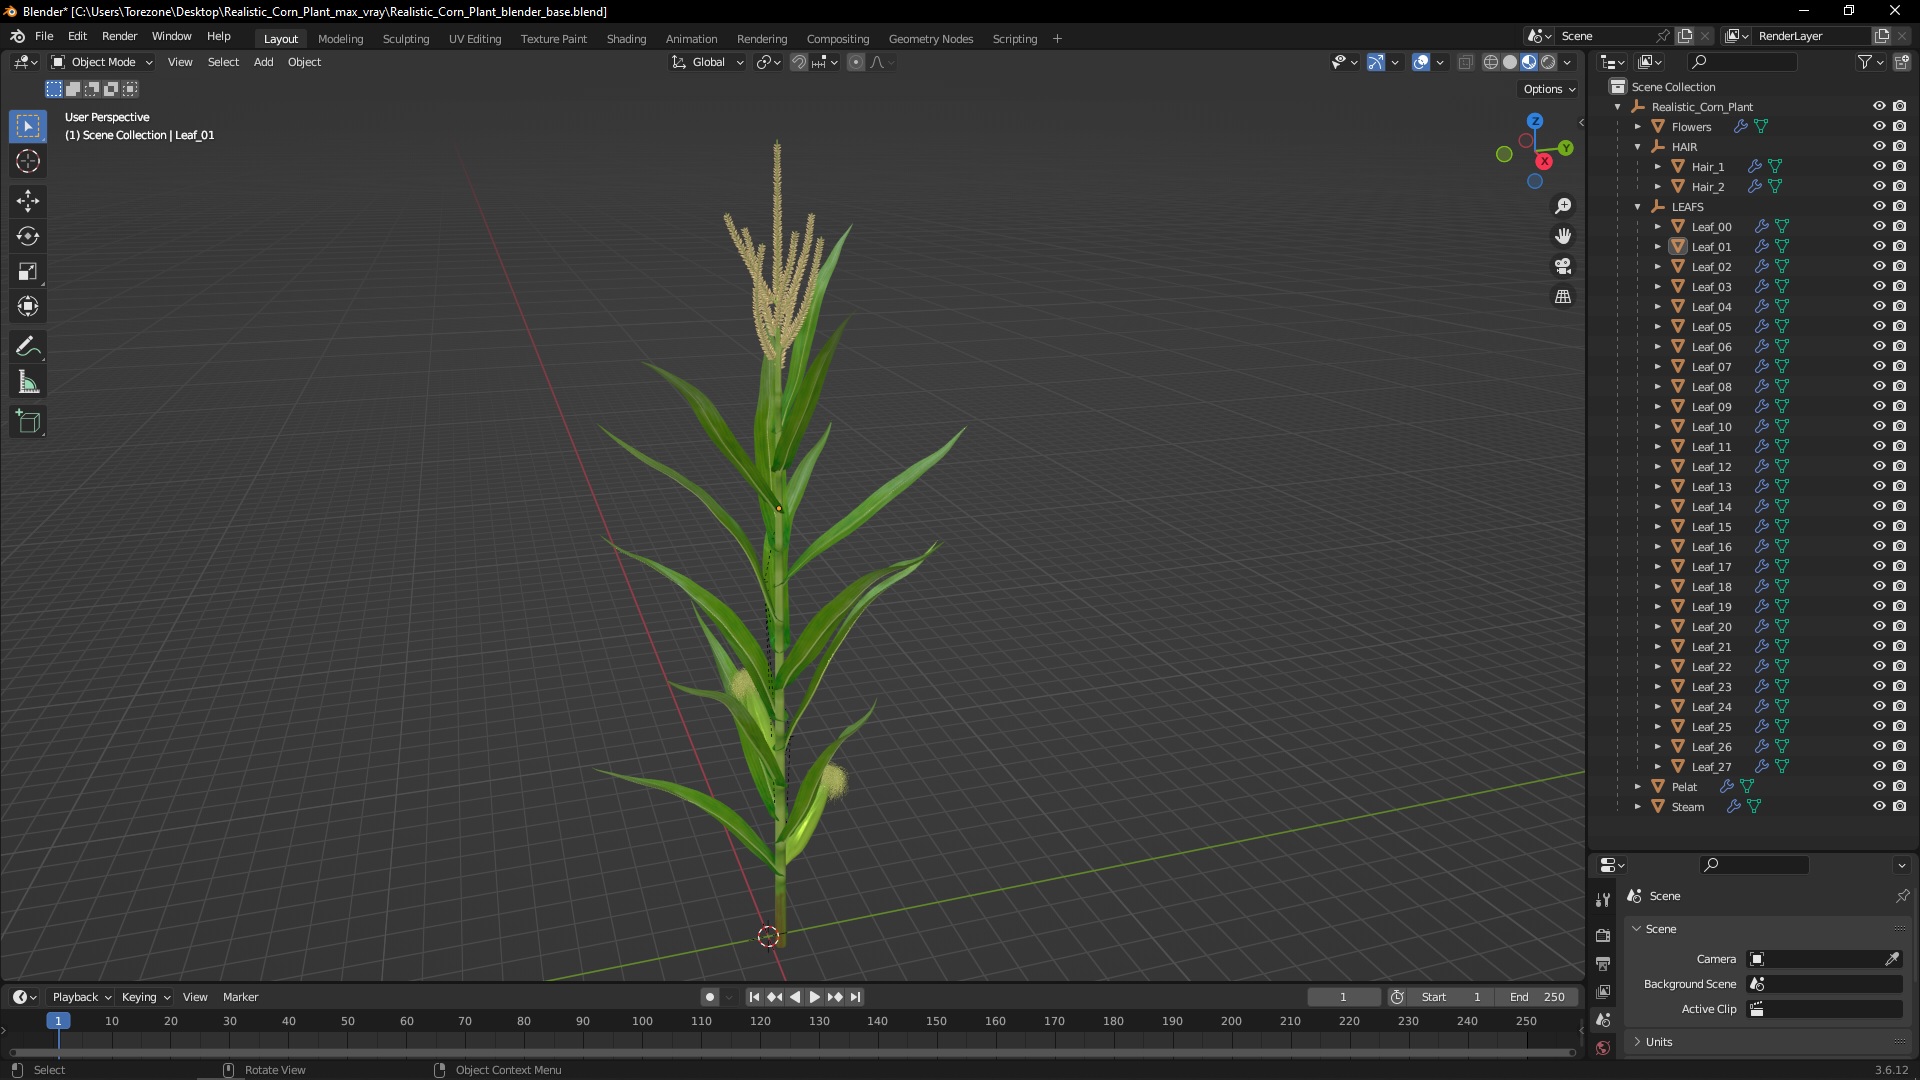Click the outliner filter funnel icon
Image resolution: width=1920 pixels, height=1080 pixels.
click(x=1865, y=62)
